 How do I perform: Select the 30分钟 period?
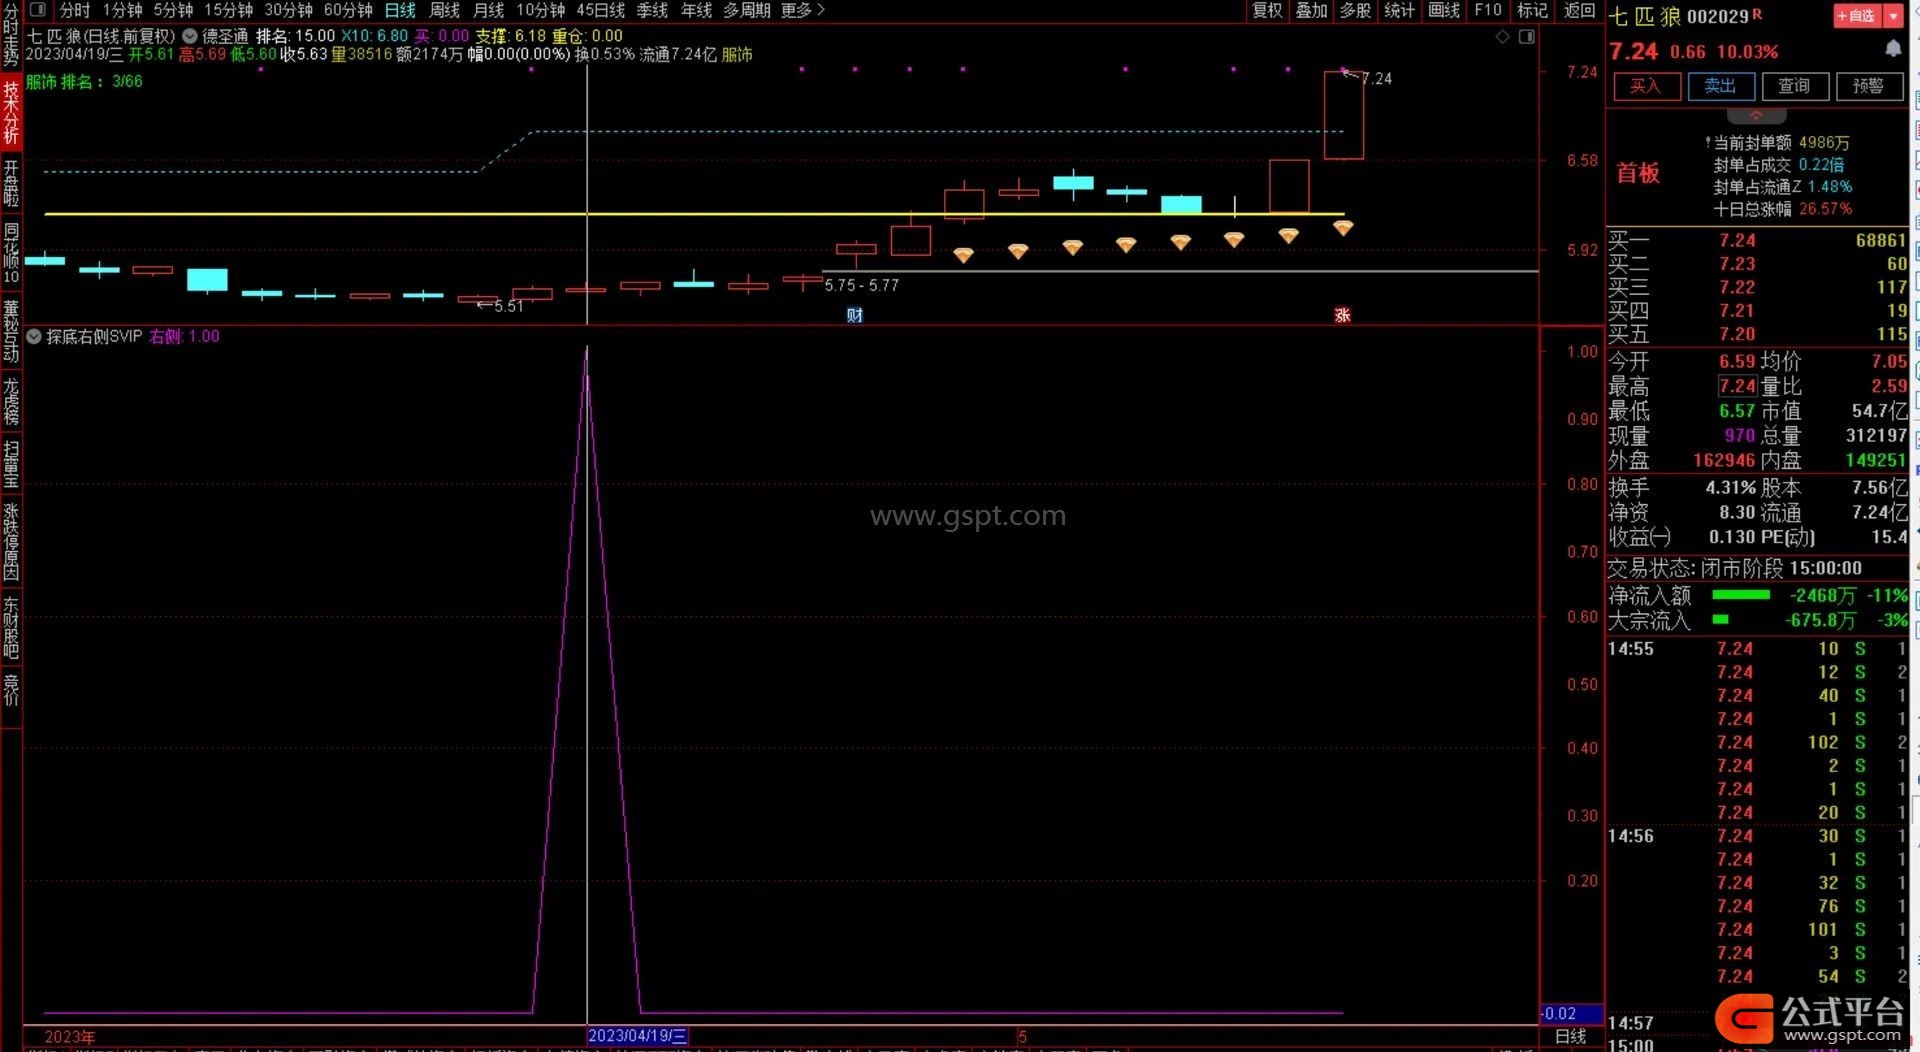pyautogui.click(x=289, y=10)
